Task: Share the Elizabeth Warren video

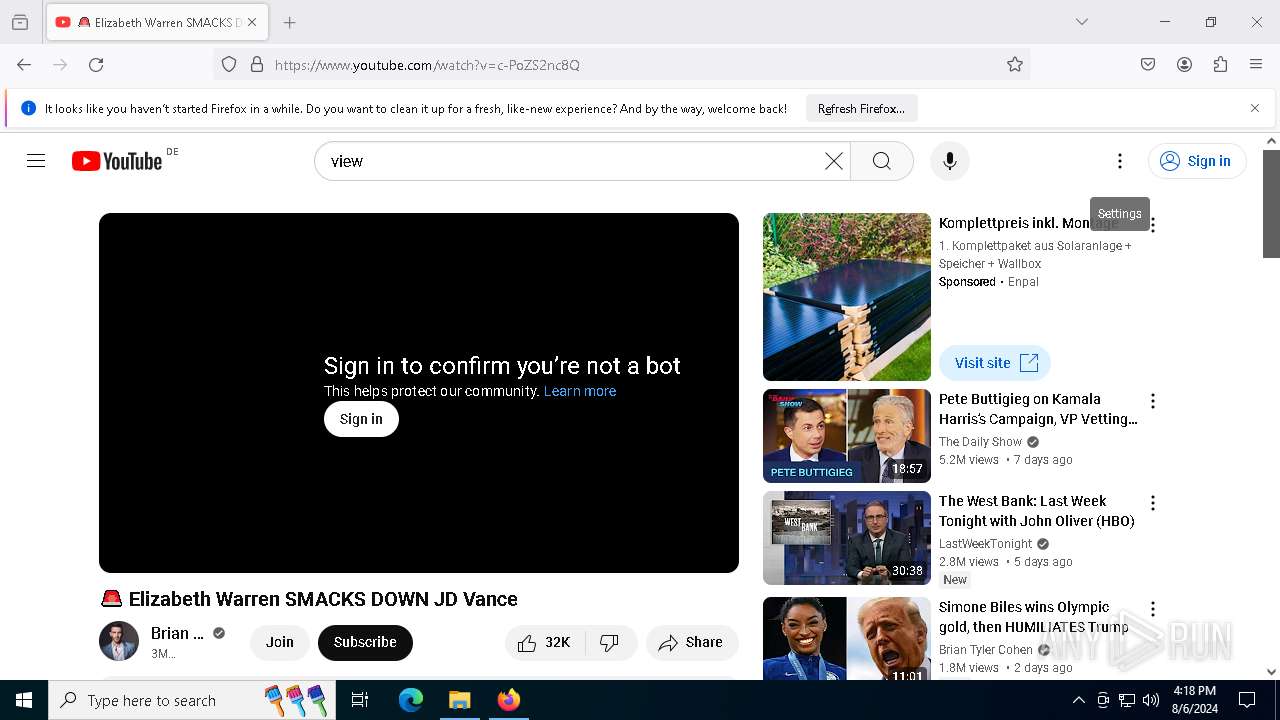Action: pyautogui.click(x=691, y=643)
